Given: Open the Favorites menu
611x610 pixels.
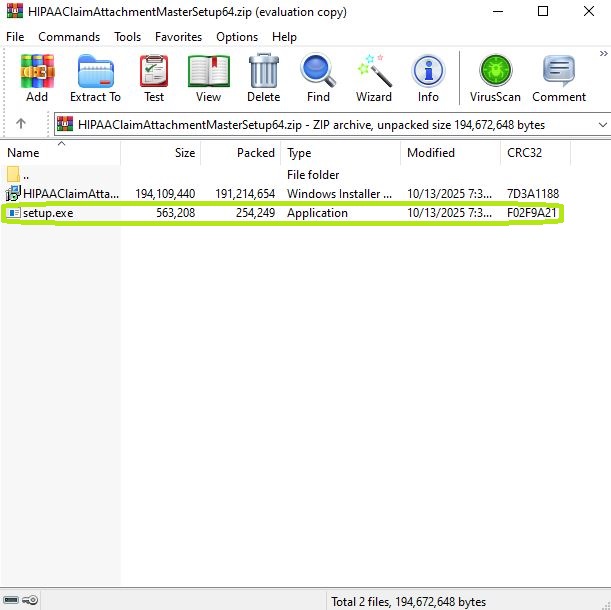Looking at the screenshot, I should pyautogui.click(x=178, y=37).
